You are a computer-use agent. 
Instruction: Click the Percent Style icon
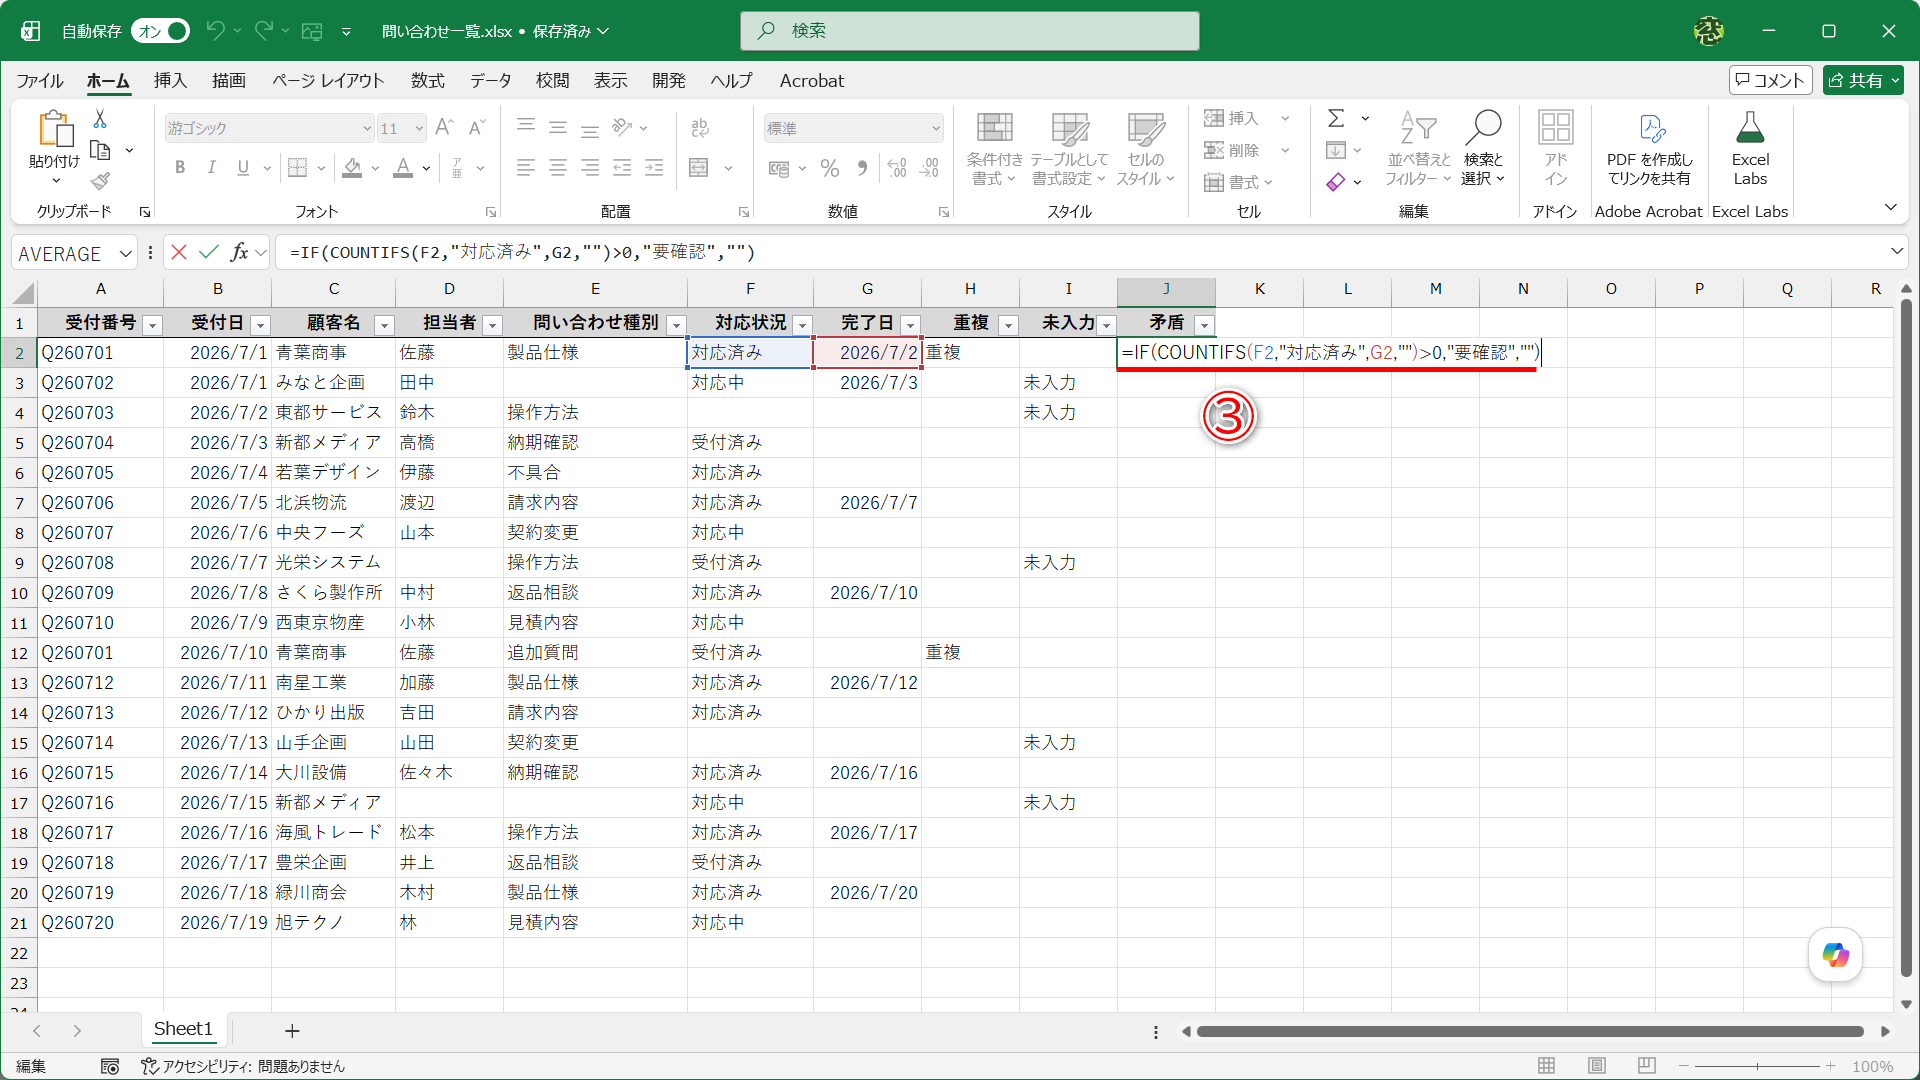click(830, 168)
